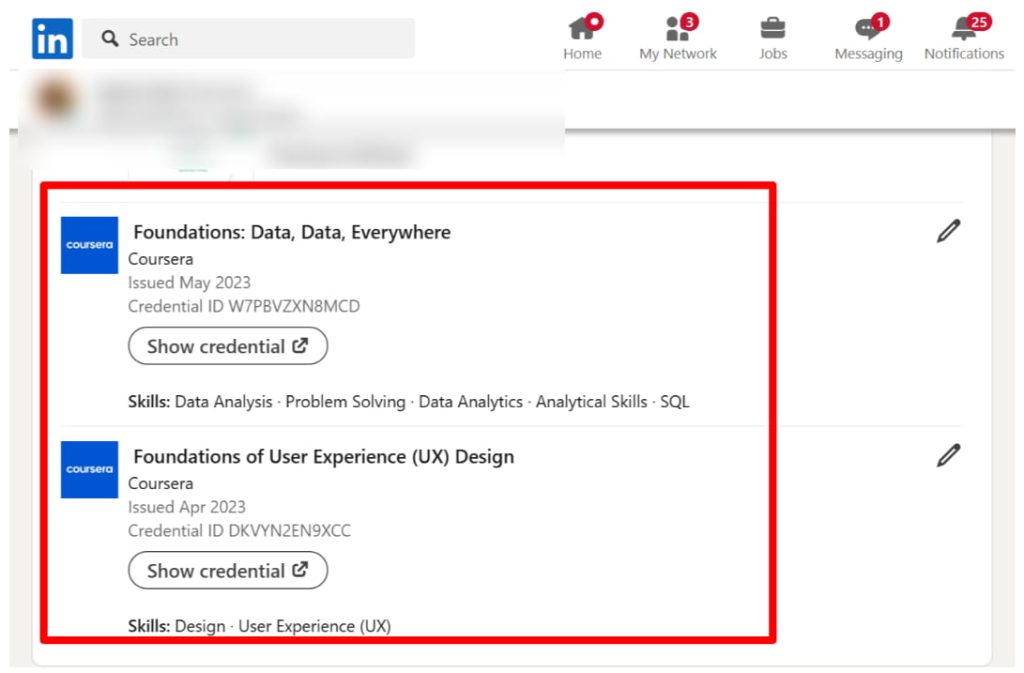
Task: Click 'Issued May 2023' text
Action: [189, 283]
